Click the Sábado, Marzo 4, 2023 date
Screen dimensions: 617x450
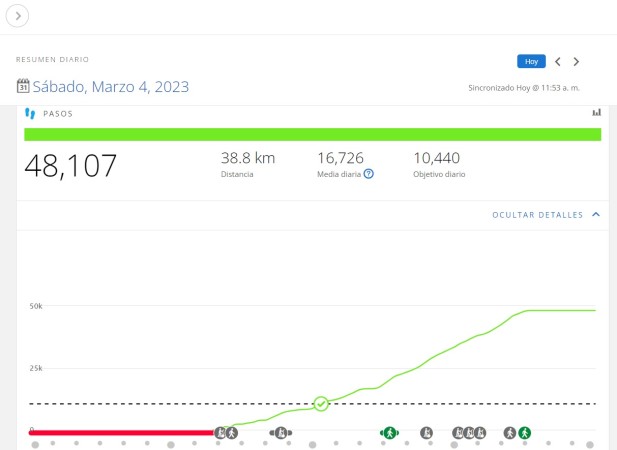(x=111, y=87)
